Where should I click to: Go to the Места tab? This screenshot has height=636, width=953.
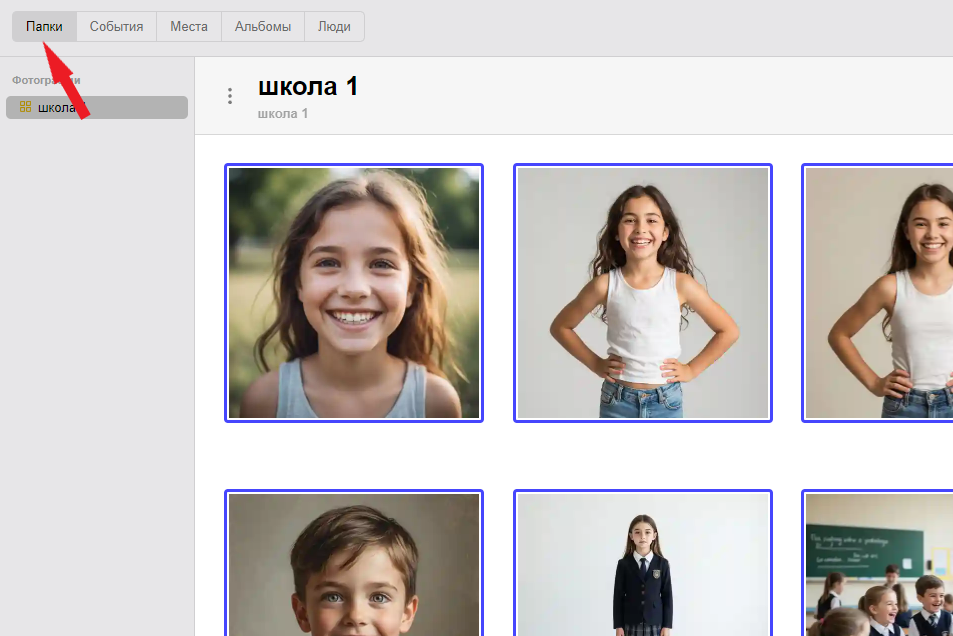[188, 27]
